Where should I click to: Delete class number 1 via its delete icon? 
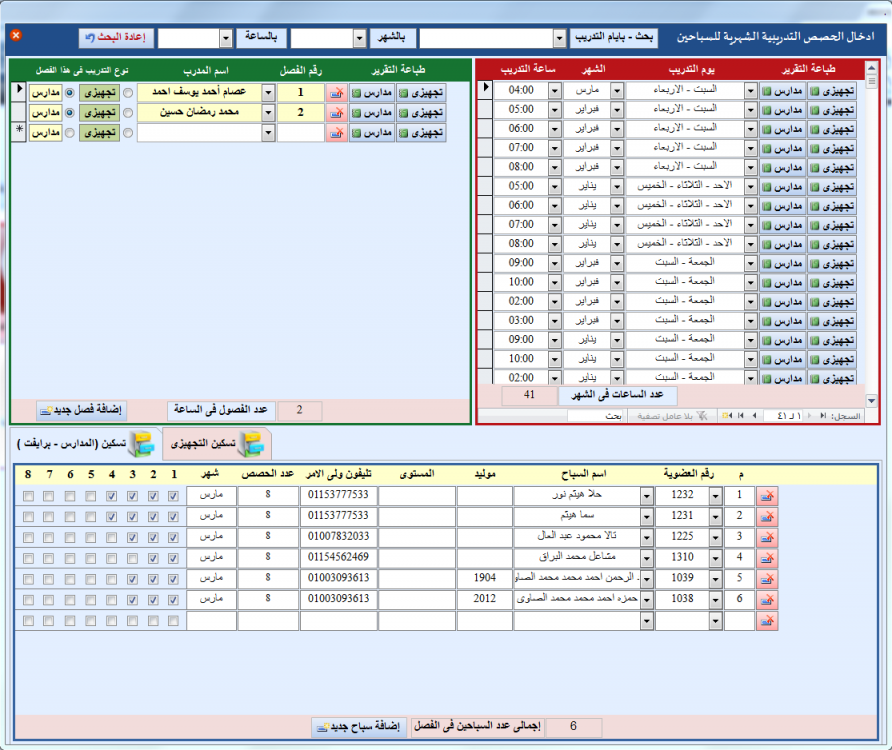tap(337, 93)
